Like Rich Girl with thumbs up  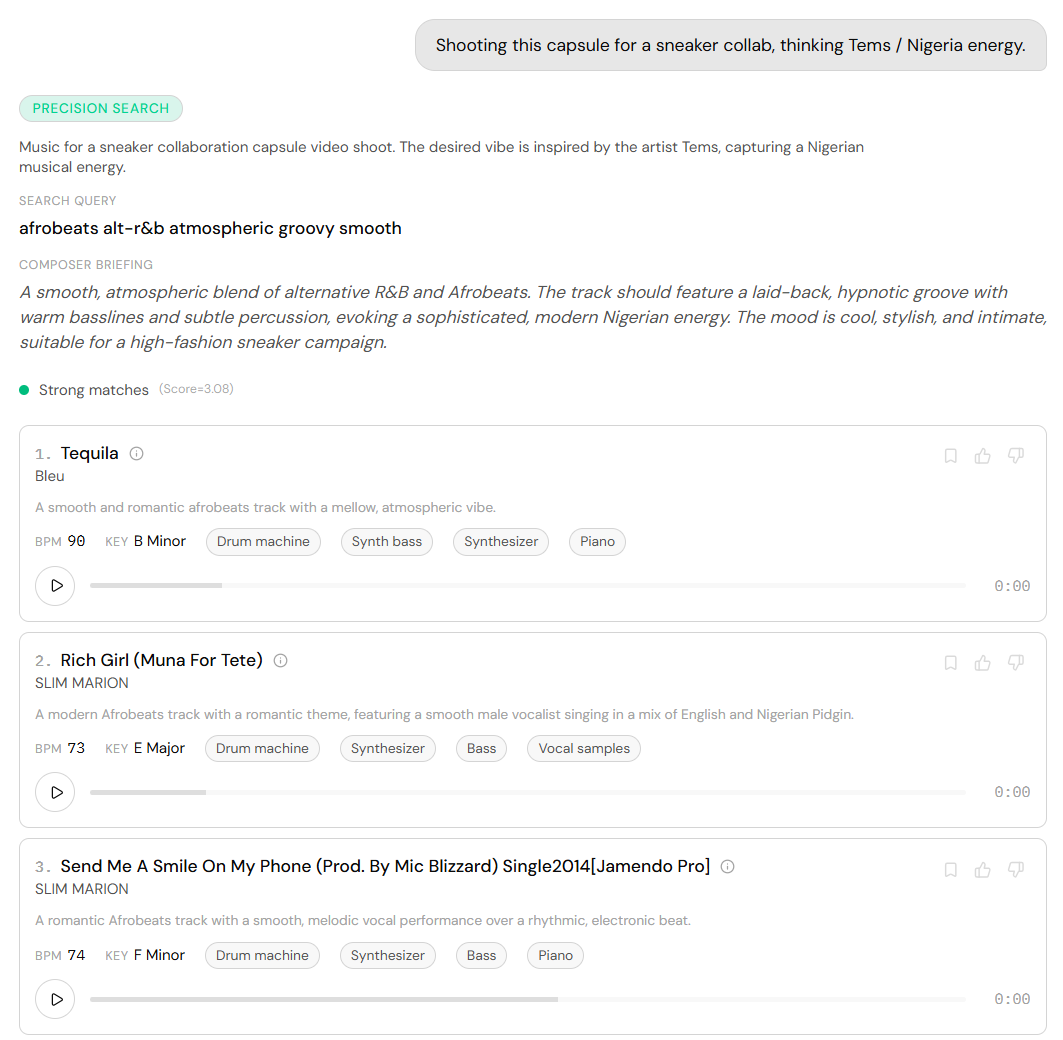[x=982, y=662]
